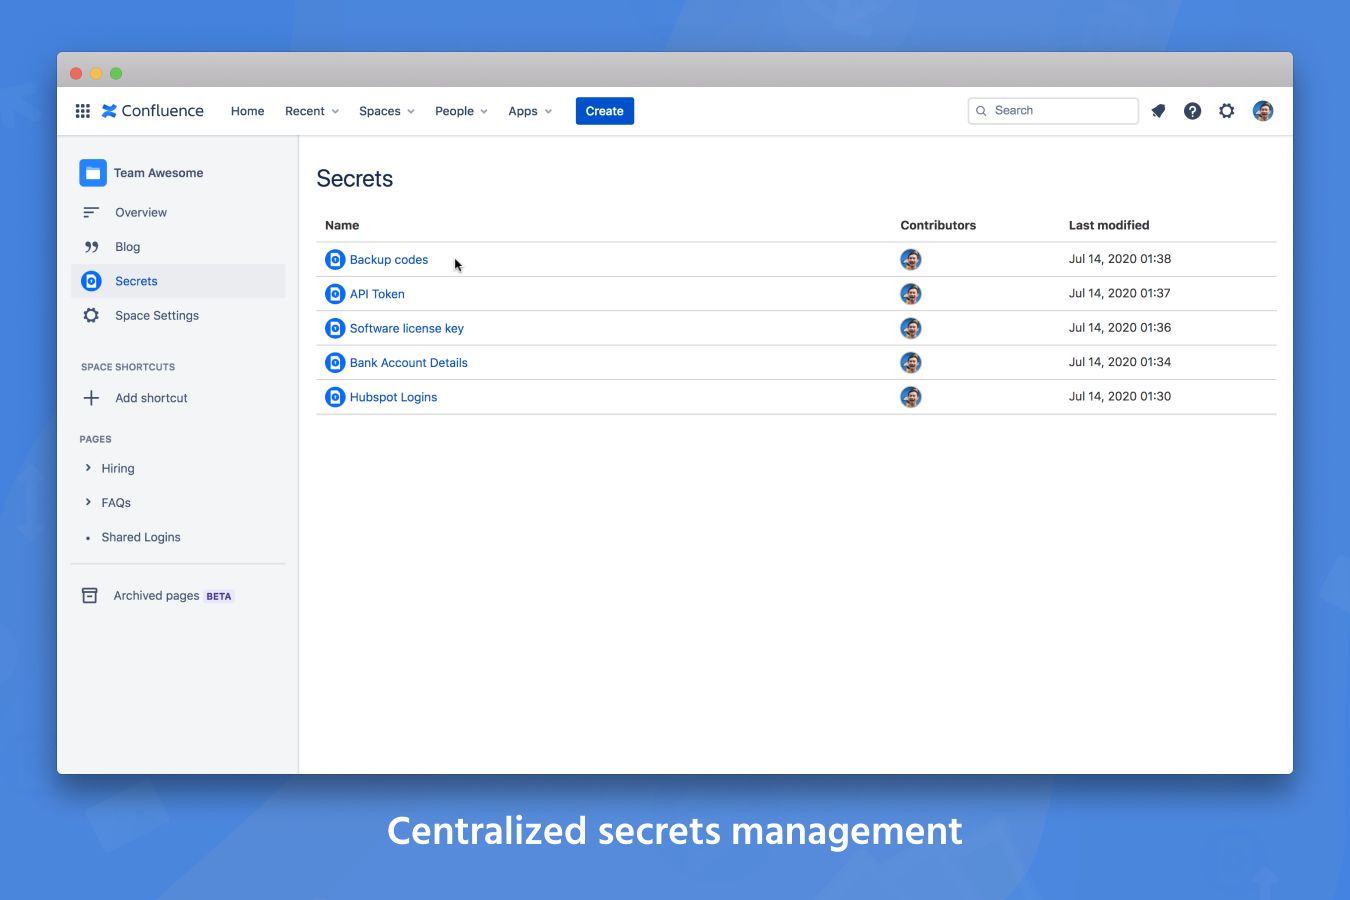Click the secret icon beside Backup codes
1350x900 pixels.
(335, 260)
